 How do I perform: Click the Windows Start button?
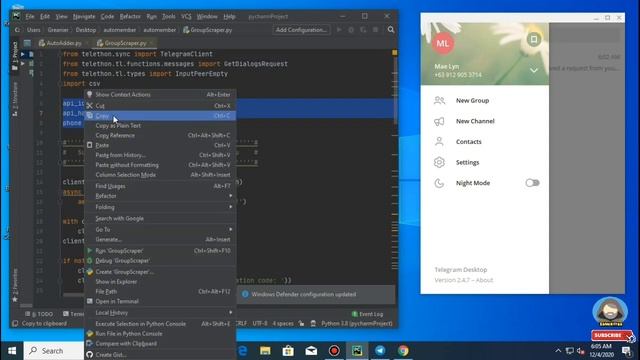[x=12, y=351]
